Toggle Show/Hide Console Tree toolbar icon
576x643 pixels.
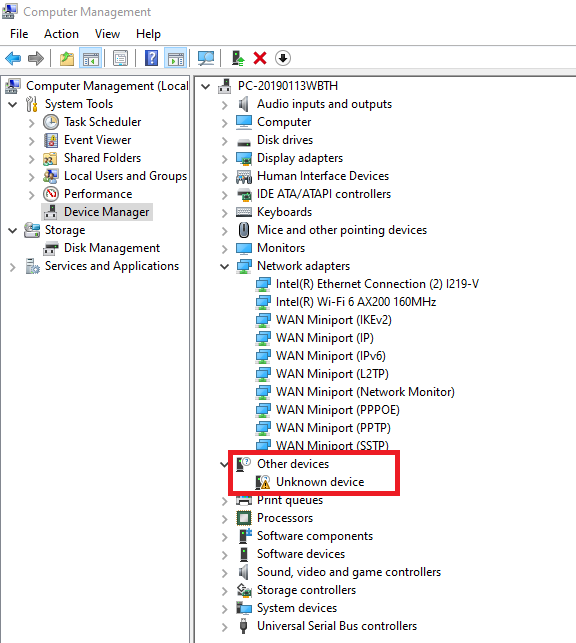[x=91, y=58]
